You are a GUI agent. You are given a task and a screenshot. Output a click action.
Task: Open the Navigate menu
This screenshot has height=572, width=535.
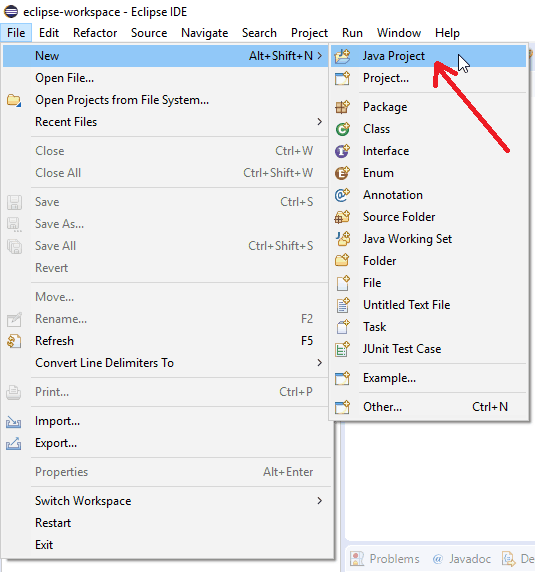pyautogui.click(x=205, y=33)
